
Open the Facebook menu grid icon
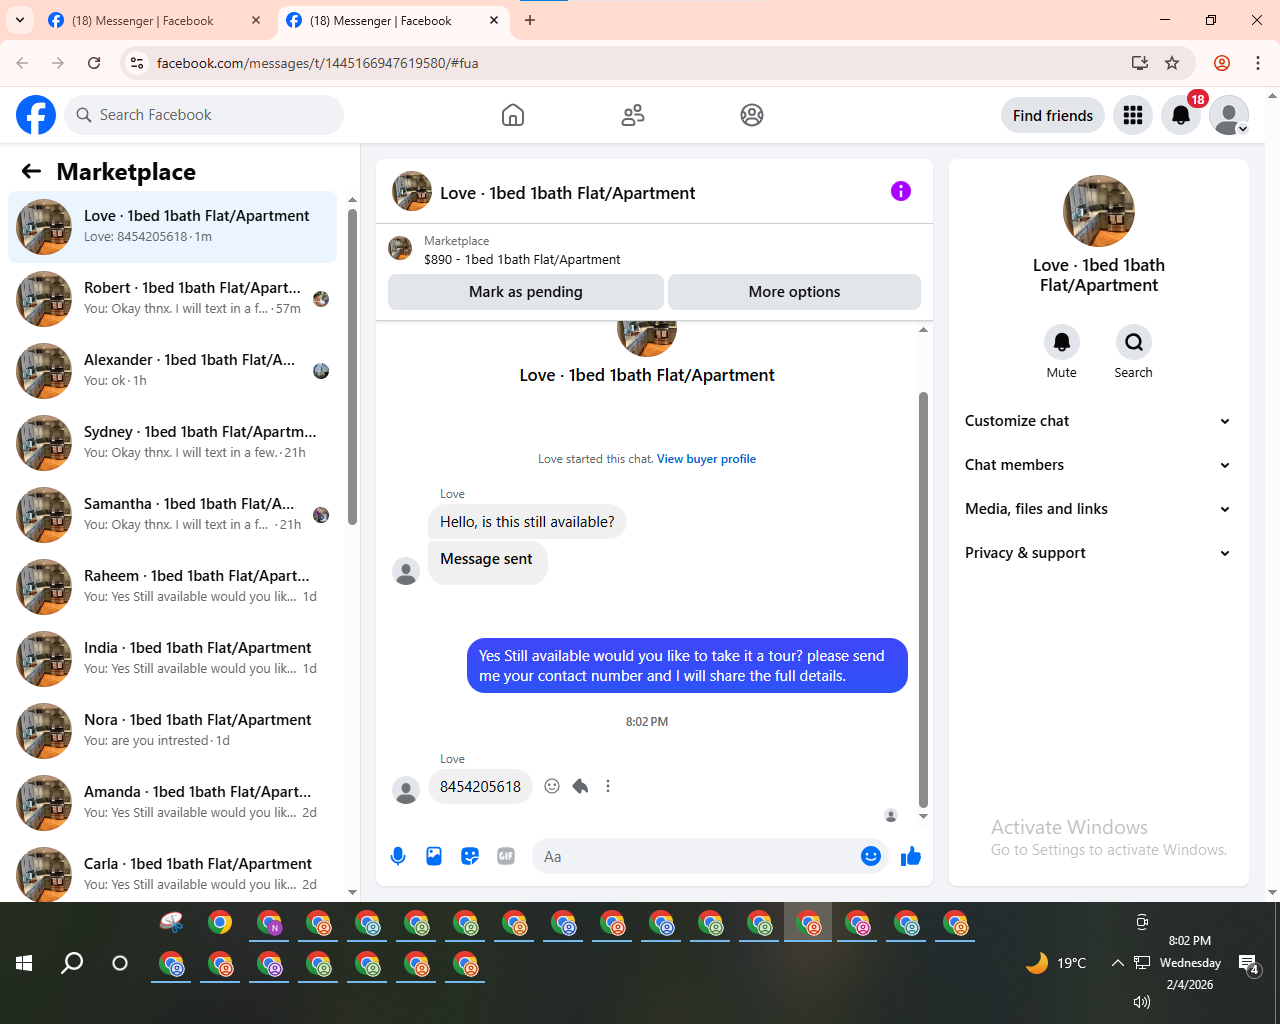point(1133,115)
